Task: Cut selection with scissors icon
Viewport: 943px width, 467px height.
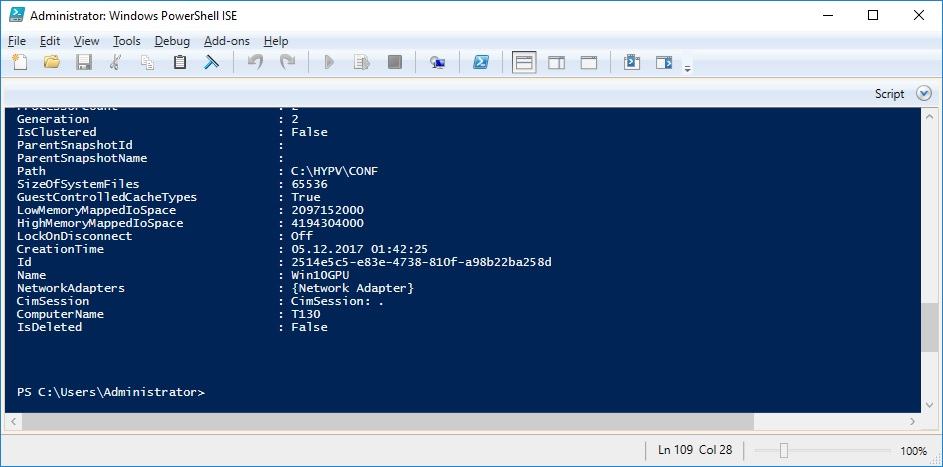Action: point(116,62)
